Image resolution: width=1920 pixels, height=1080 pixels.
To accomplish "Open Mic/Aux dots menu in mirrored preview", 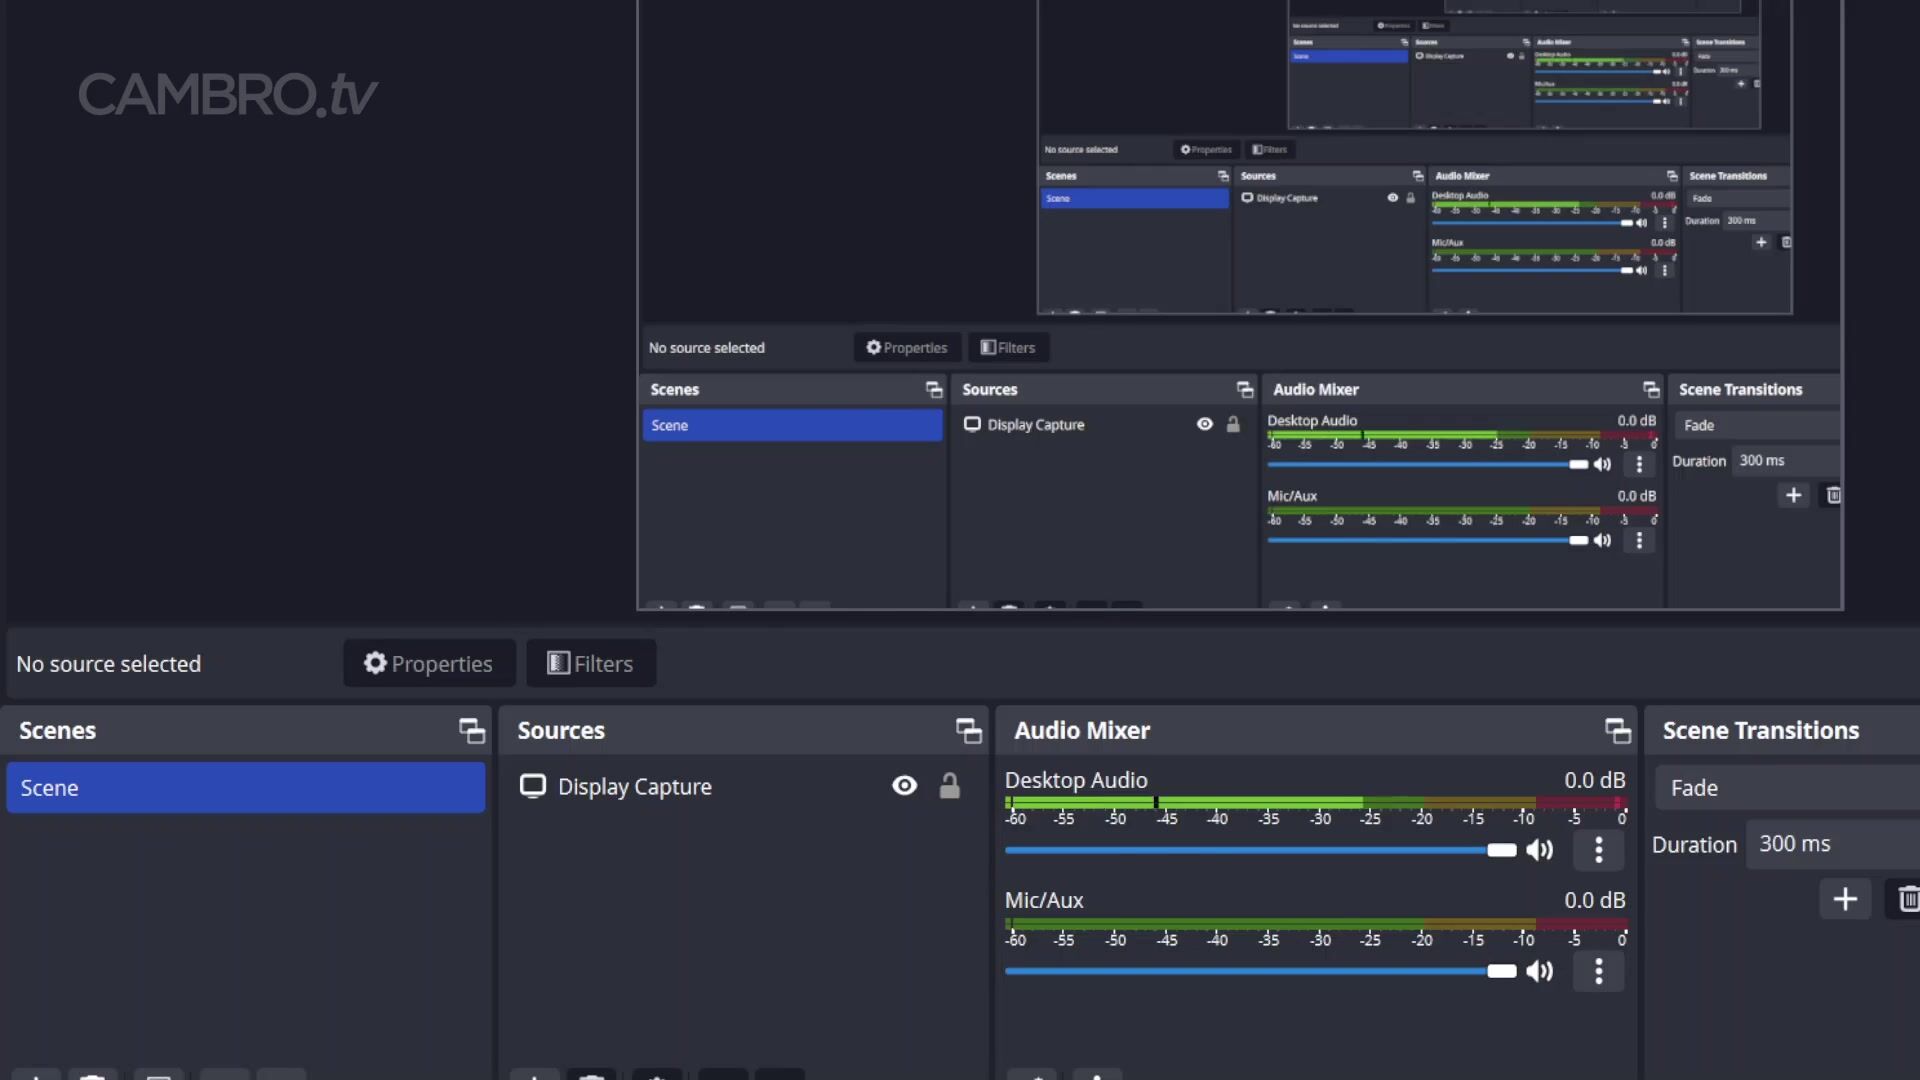I will pos(1639,540).
